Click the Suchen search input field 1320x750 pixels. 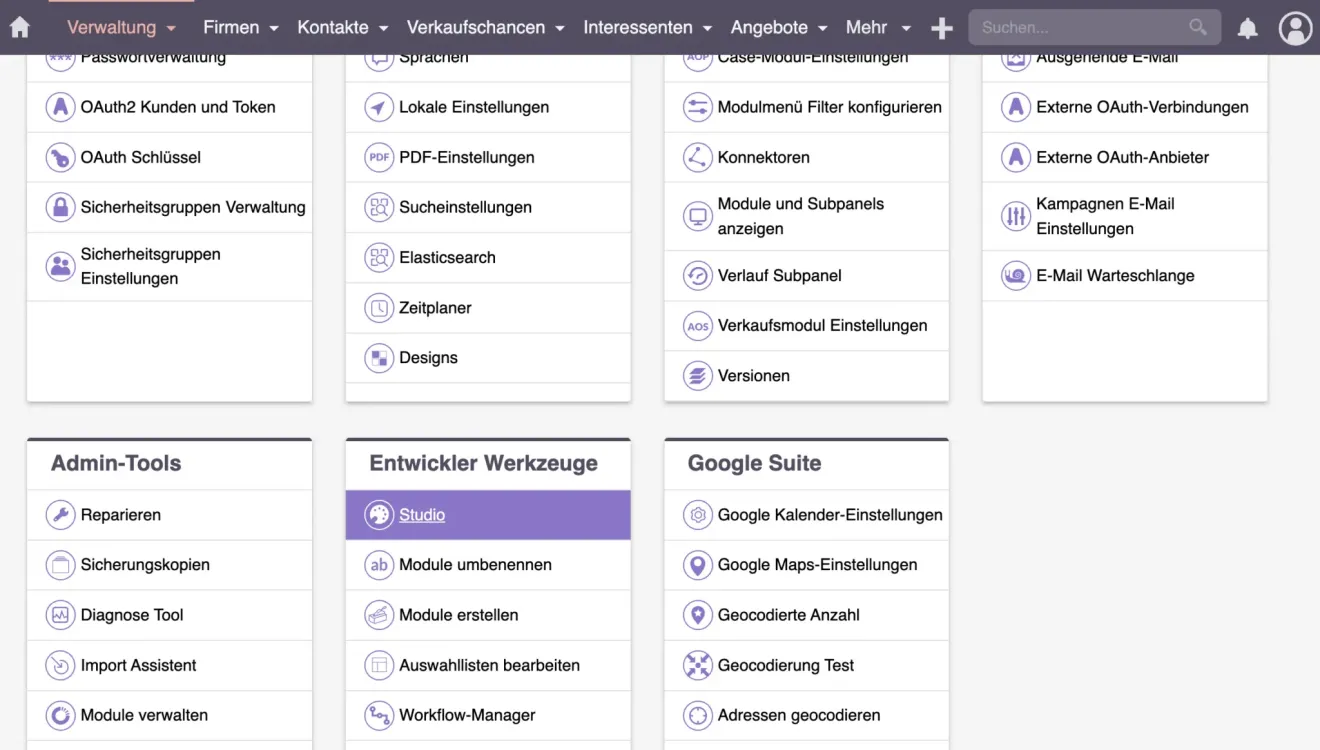(1080, 28)
